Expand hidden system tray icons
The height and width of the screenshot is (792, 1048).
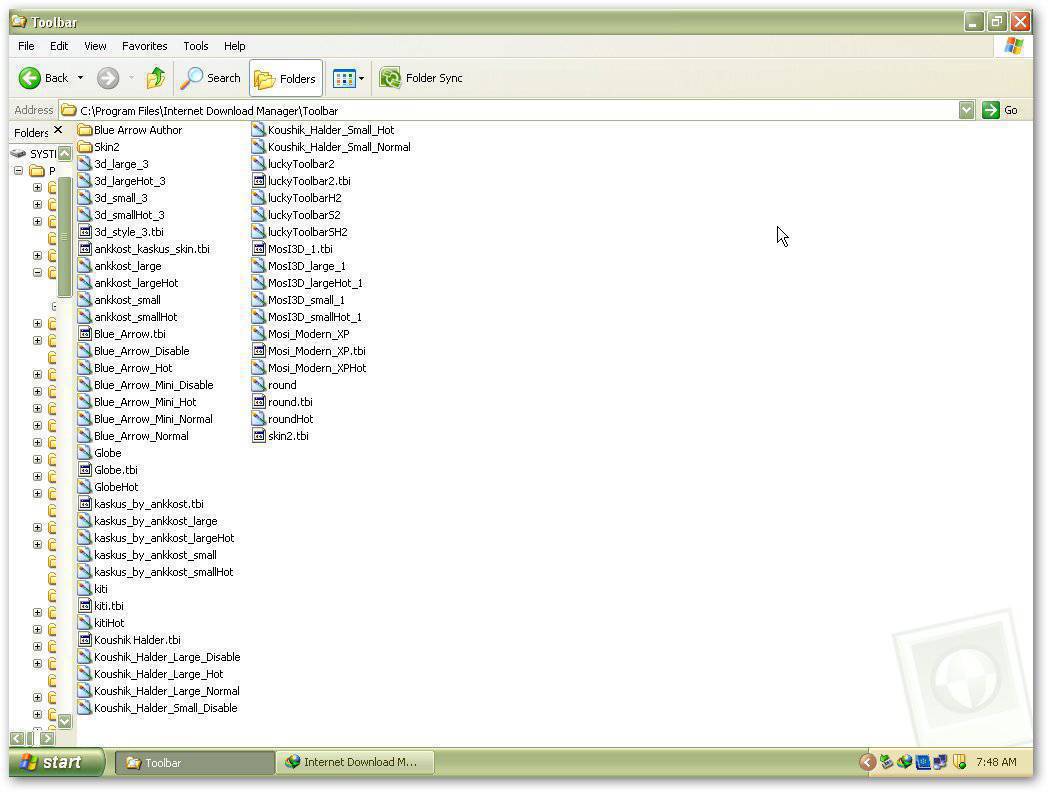coord(867,762)
